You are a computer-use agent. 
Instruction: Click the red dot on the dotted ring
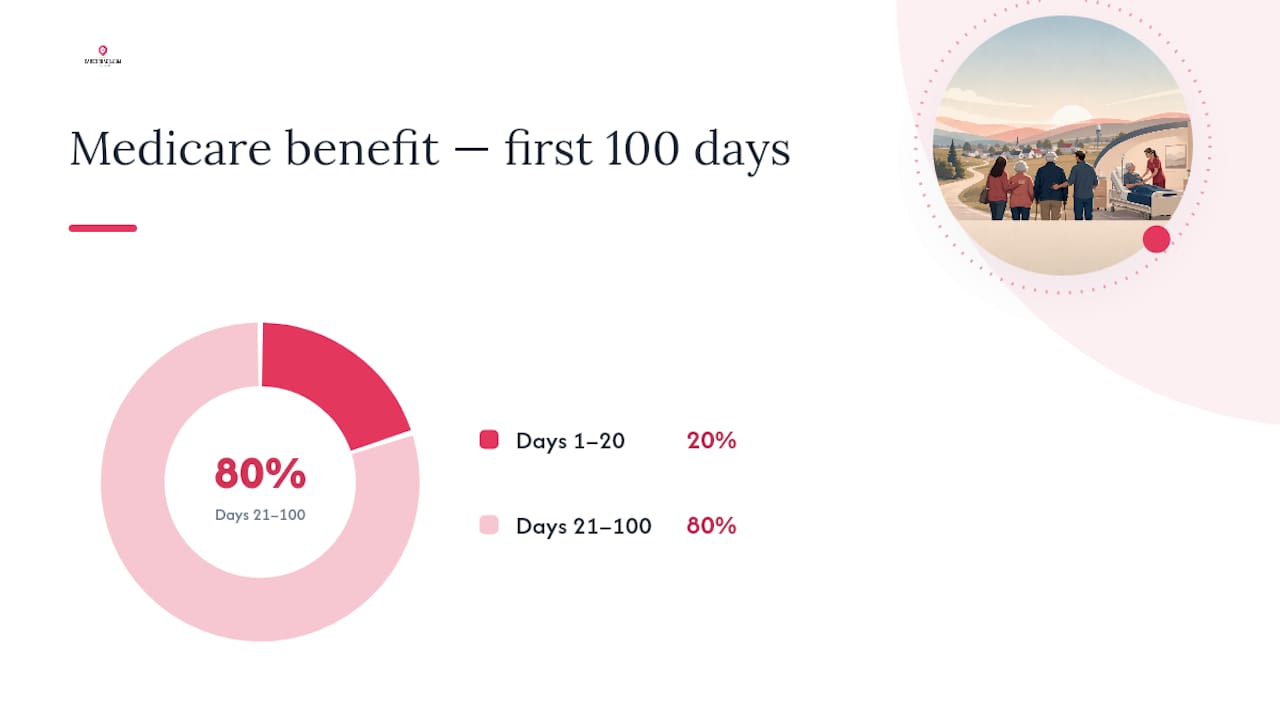click(1156, 239)
